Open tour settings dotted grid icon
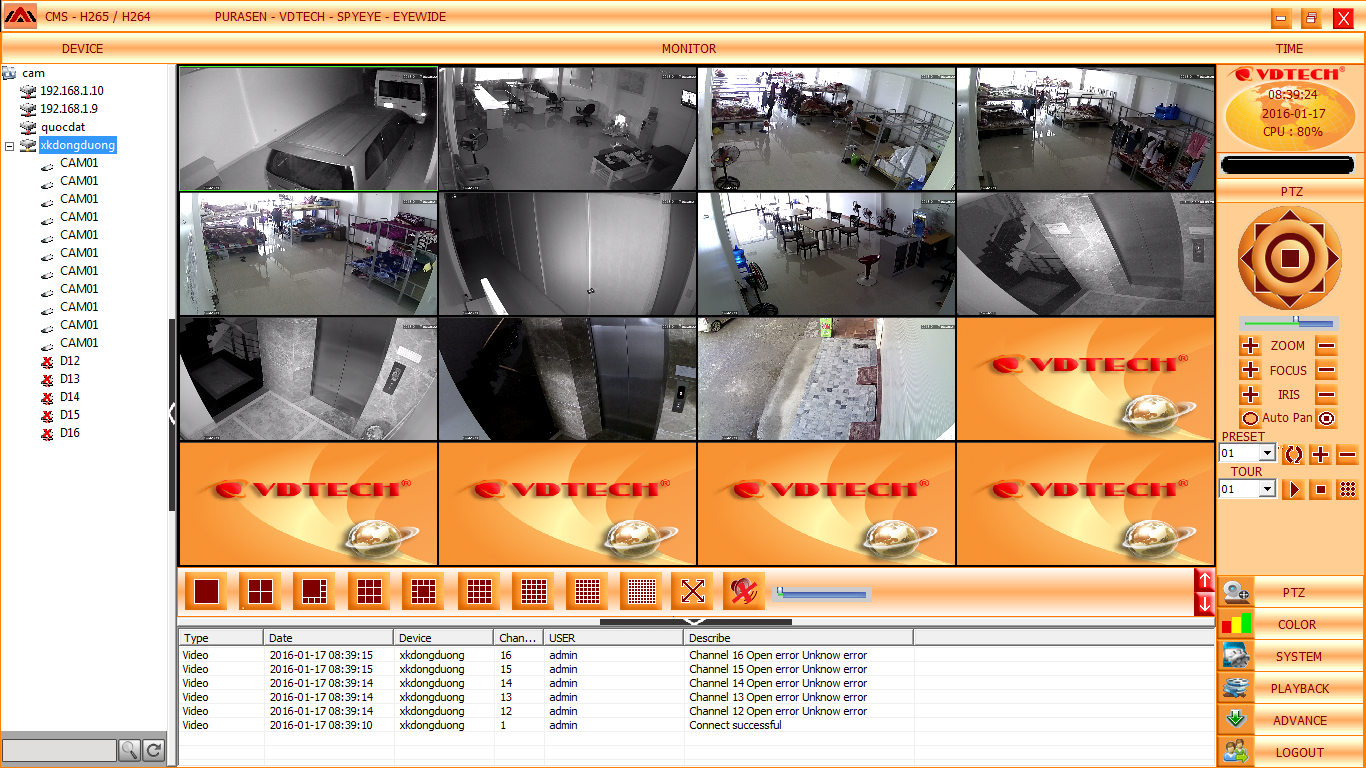The width and height of the screenshot is (1366, 768). click(1348, 490)
